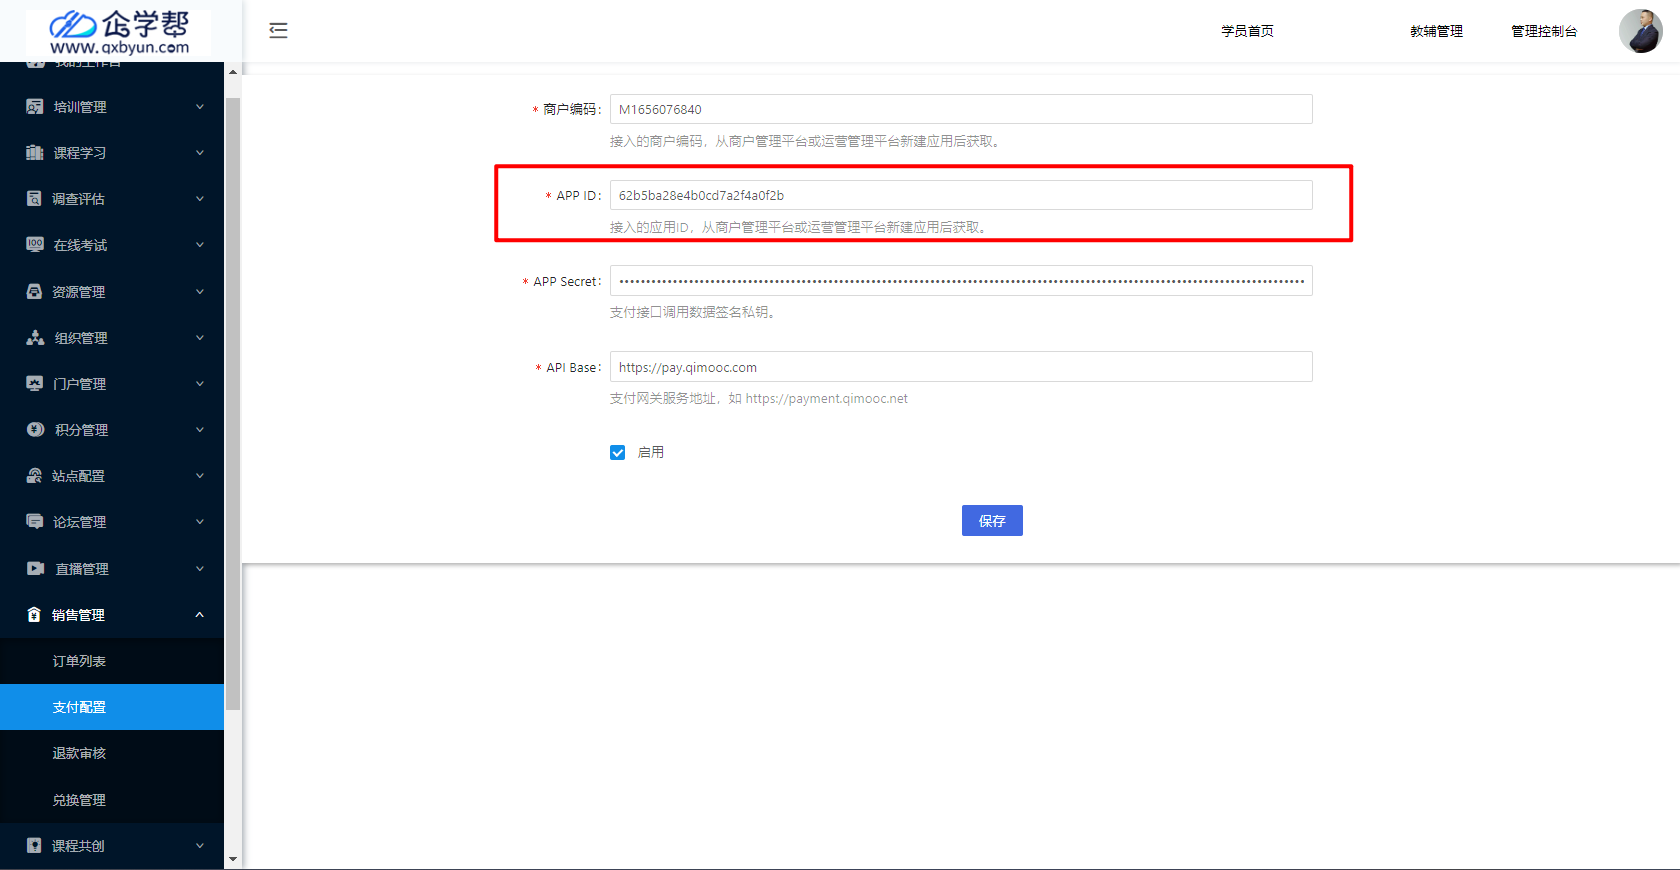
Task: Click the APP Secret input field
Action: [x=961, y=281]
